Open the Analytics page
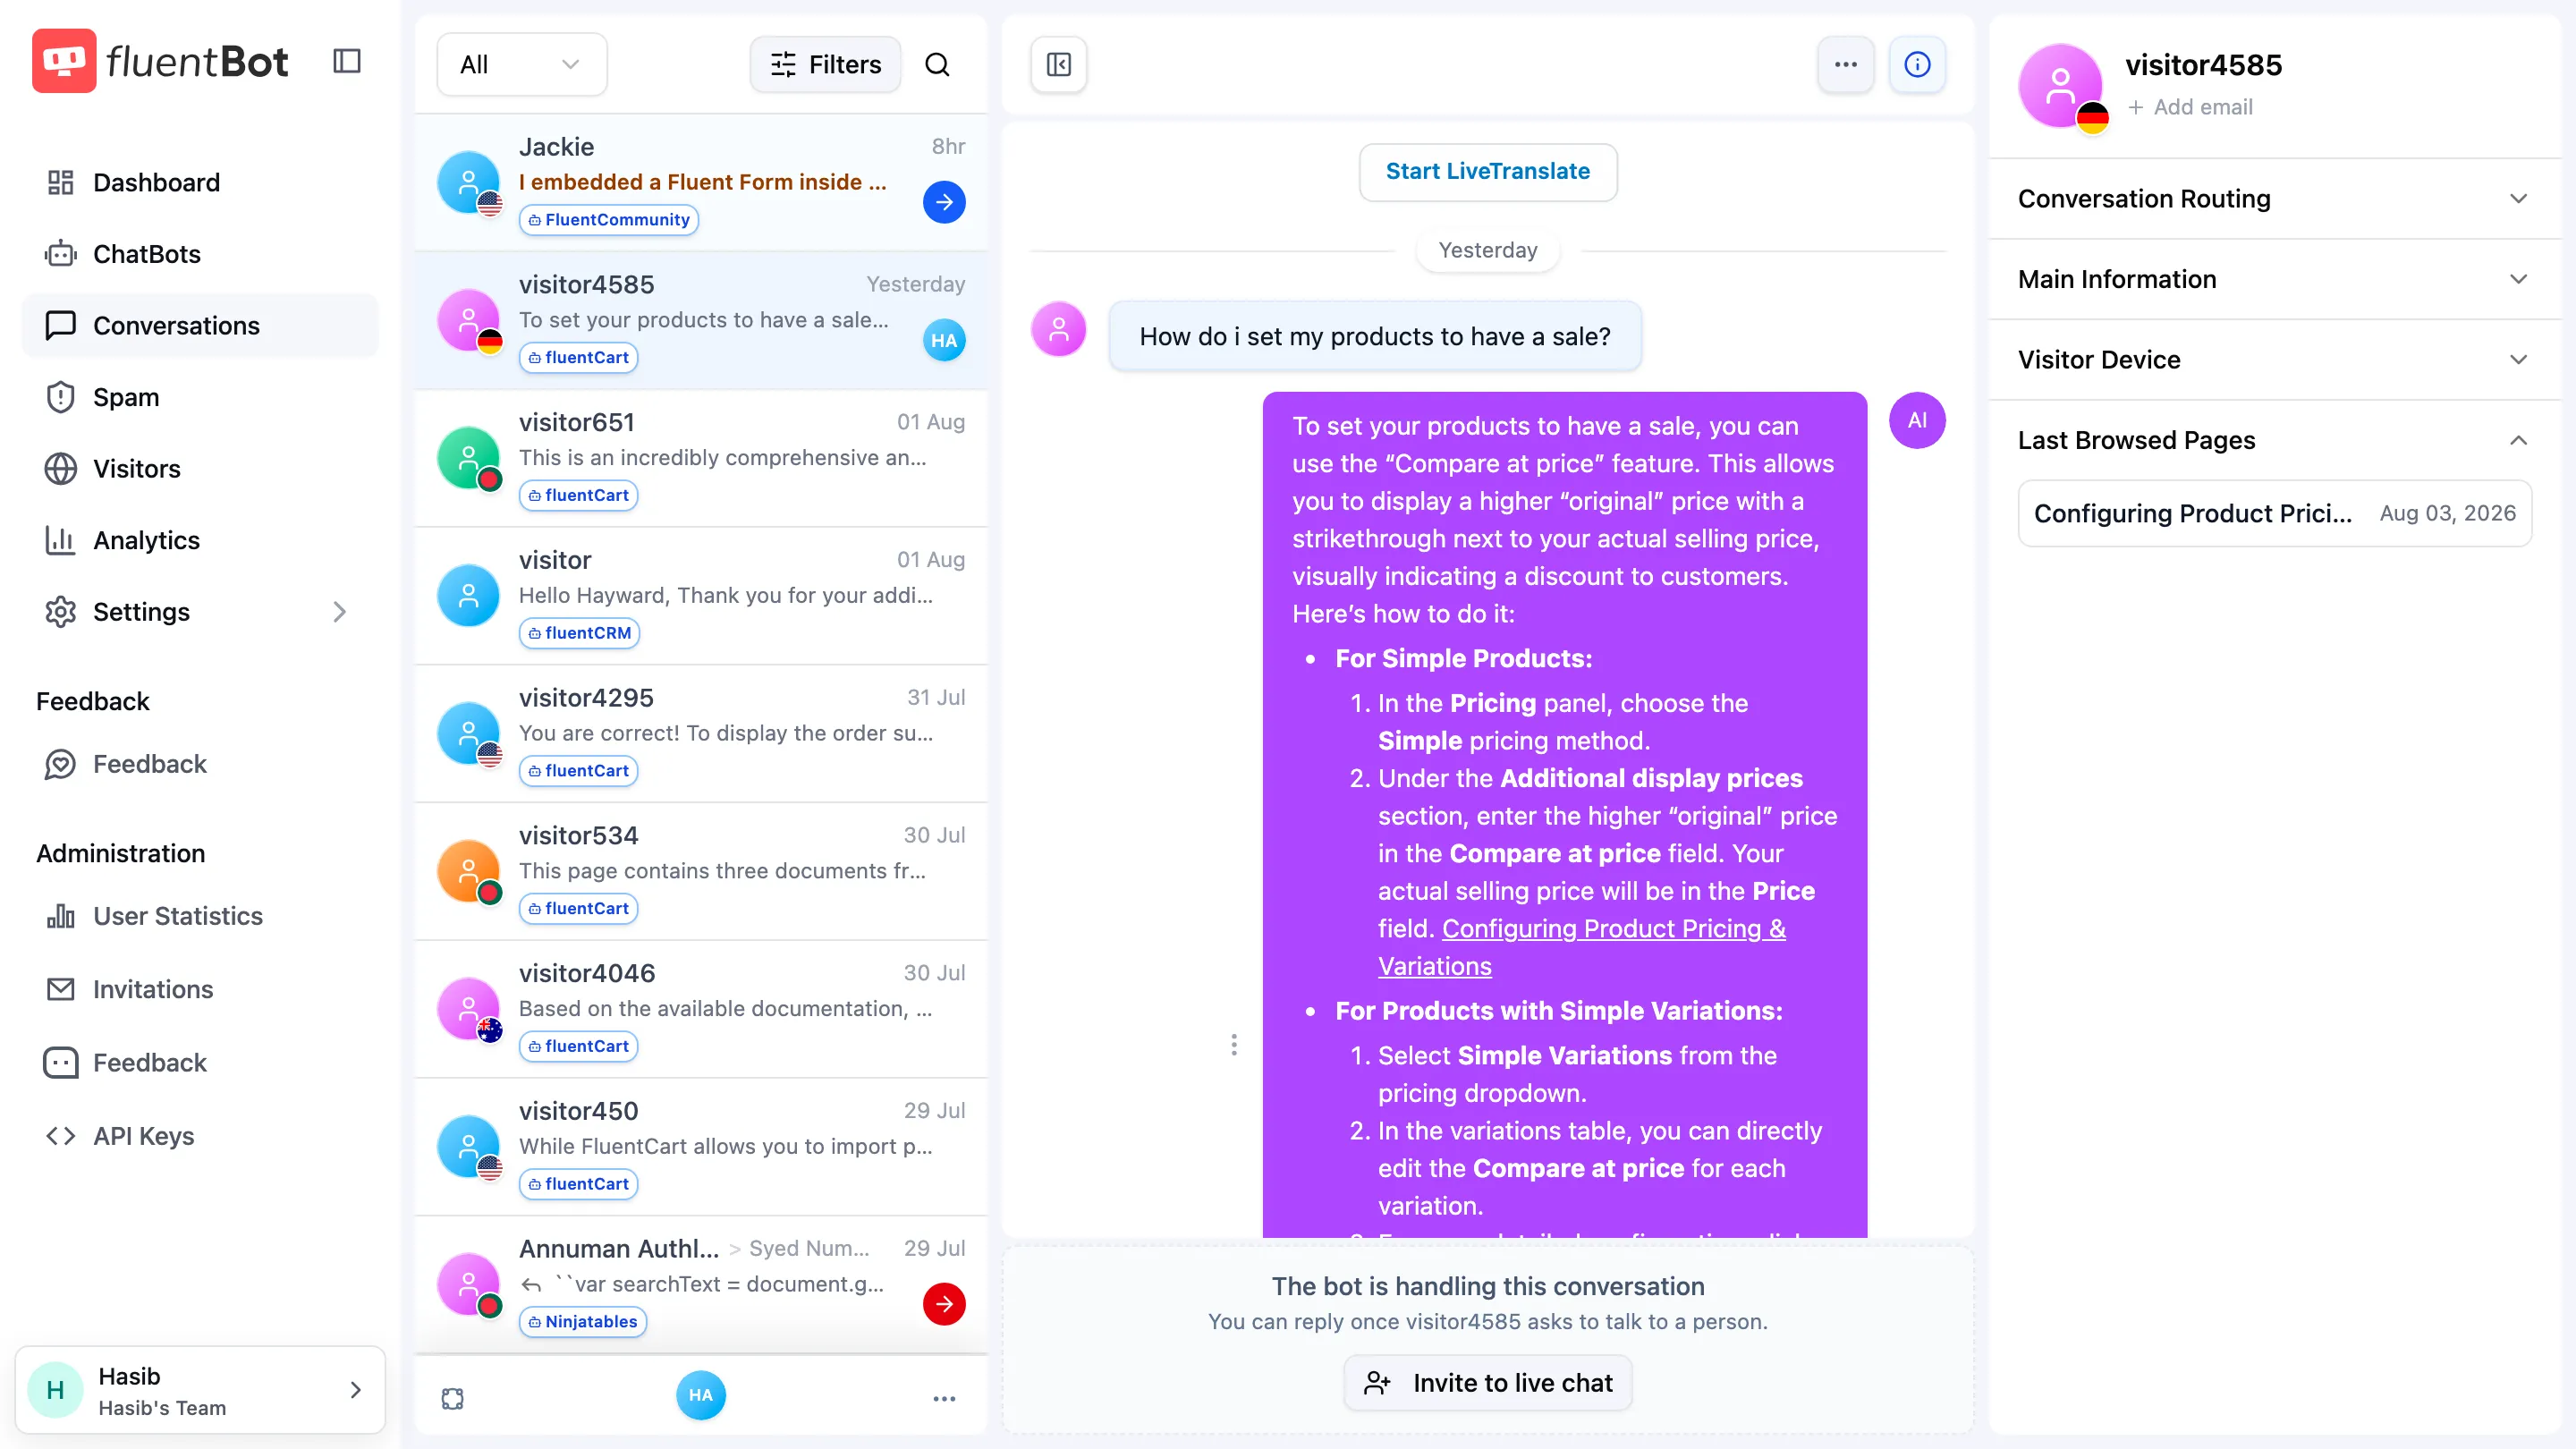The height and width of the screenshot is (1449, 2576). pos(200,540)
